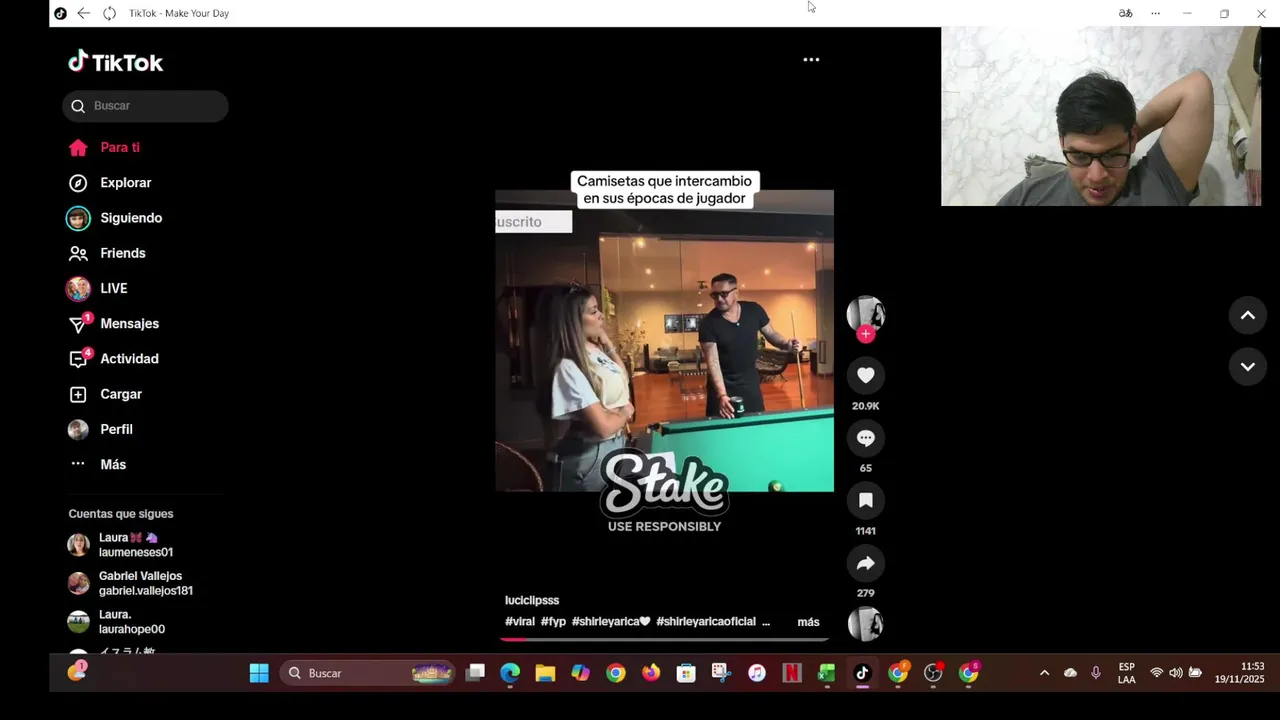Image resolution: width=1280 pixels, height=720 pixels.
Task: Click the microphone tray icon
Action: tap(1096, 673)
